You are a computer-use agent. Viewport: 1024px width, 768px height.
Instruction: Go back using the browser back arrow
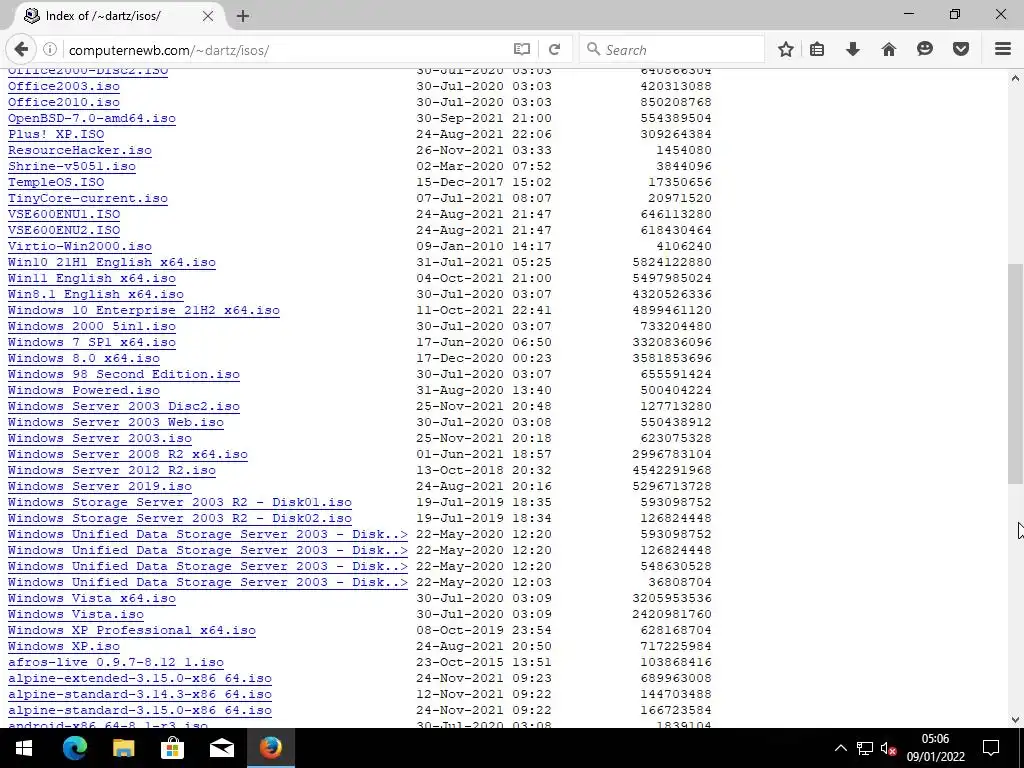(x=22, y=50)
